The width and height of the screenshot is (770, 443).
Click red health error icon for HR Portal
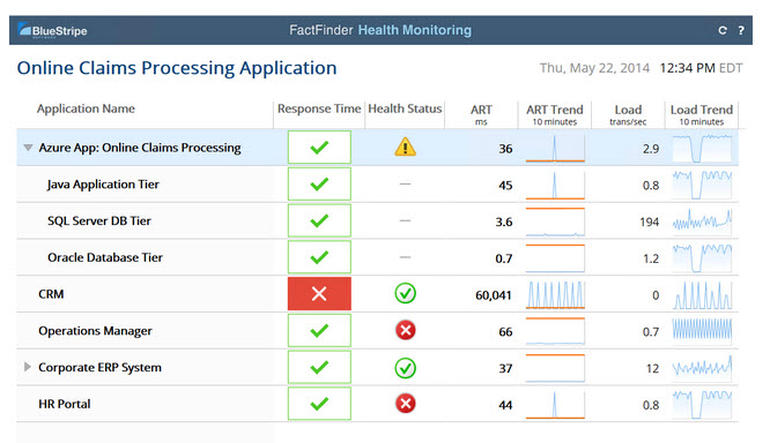click(x=405, y=404)
